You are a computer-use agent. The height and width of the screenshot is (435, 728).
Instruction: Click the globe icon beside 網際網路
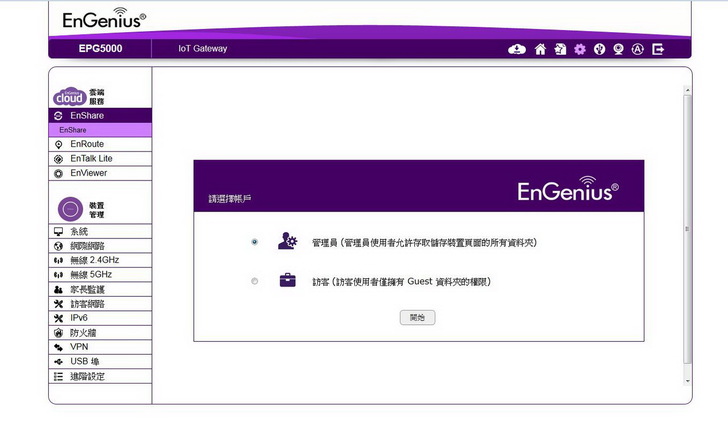click(x=58, y=246)
